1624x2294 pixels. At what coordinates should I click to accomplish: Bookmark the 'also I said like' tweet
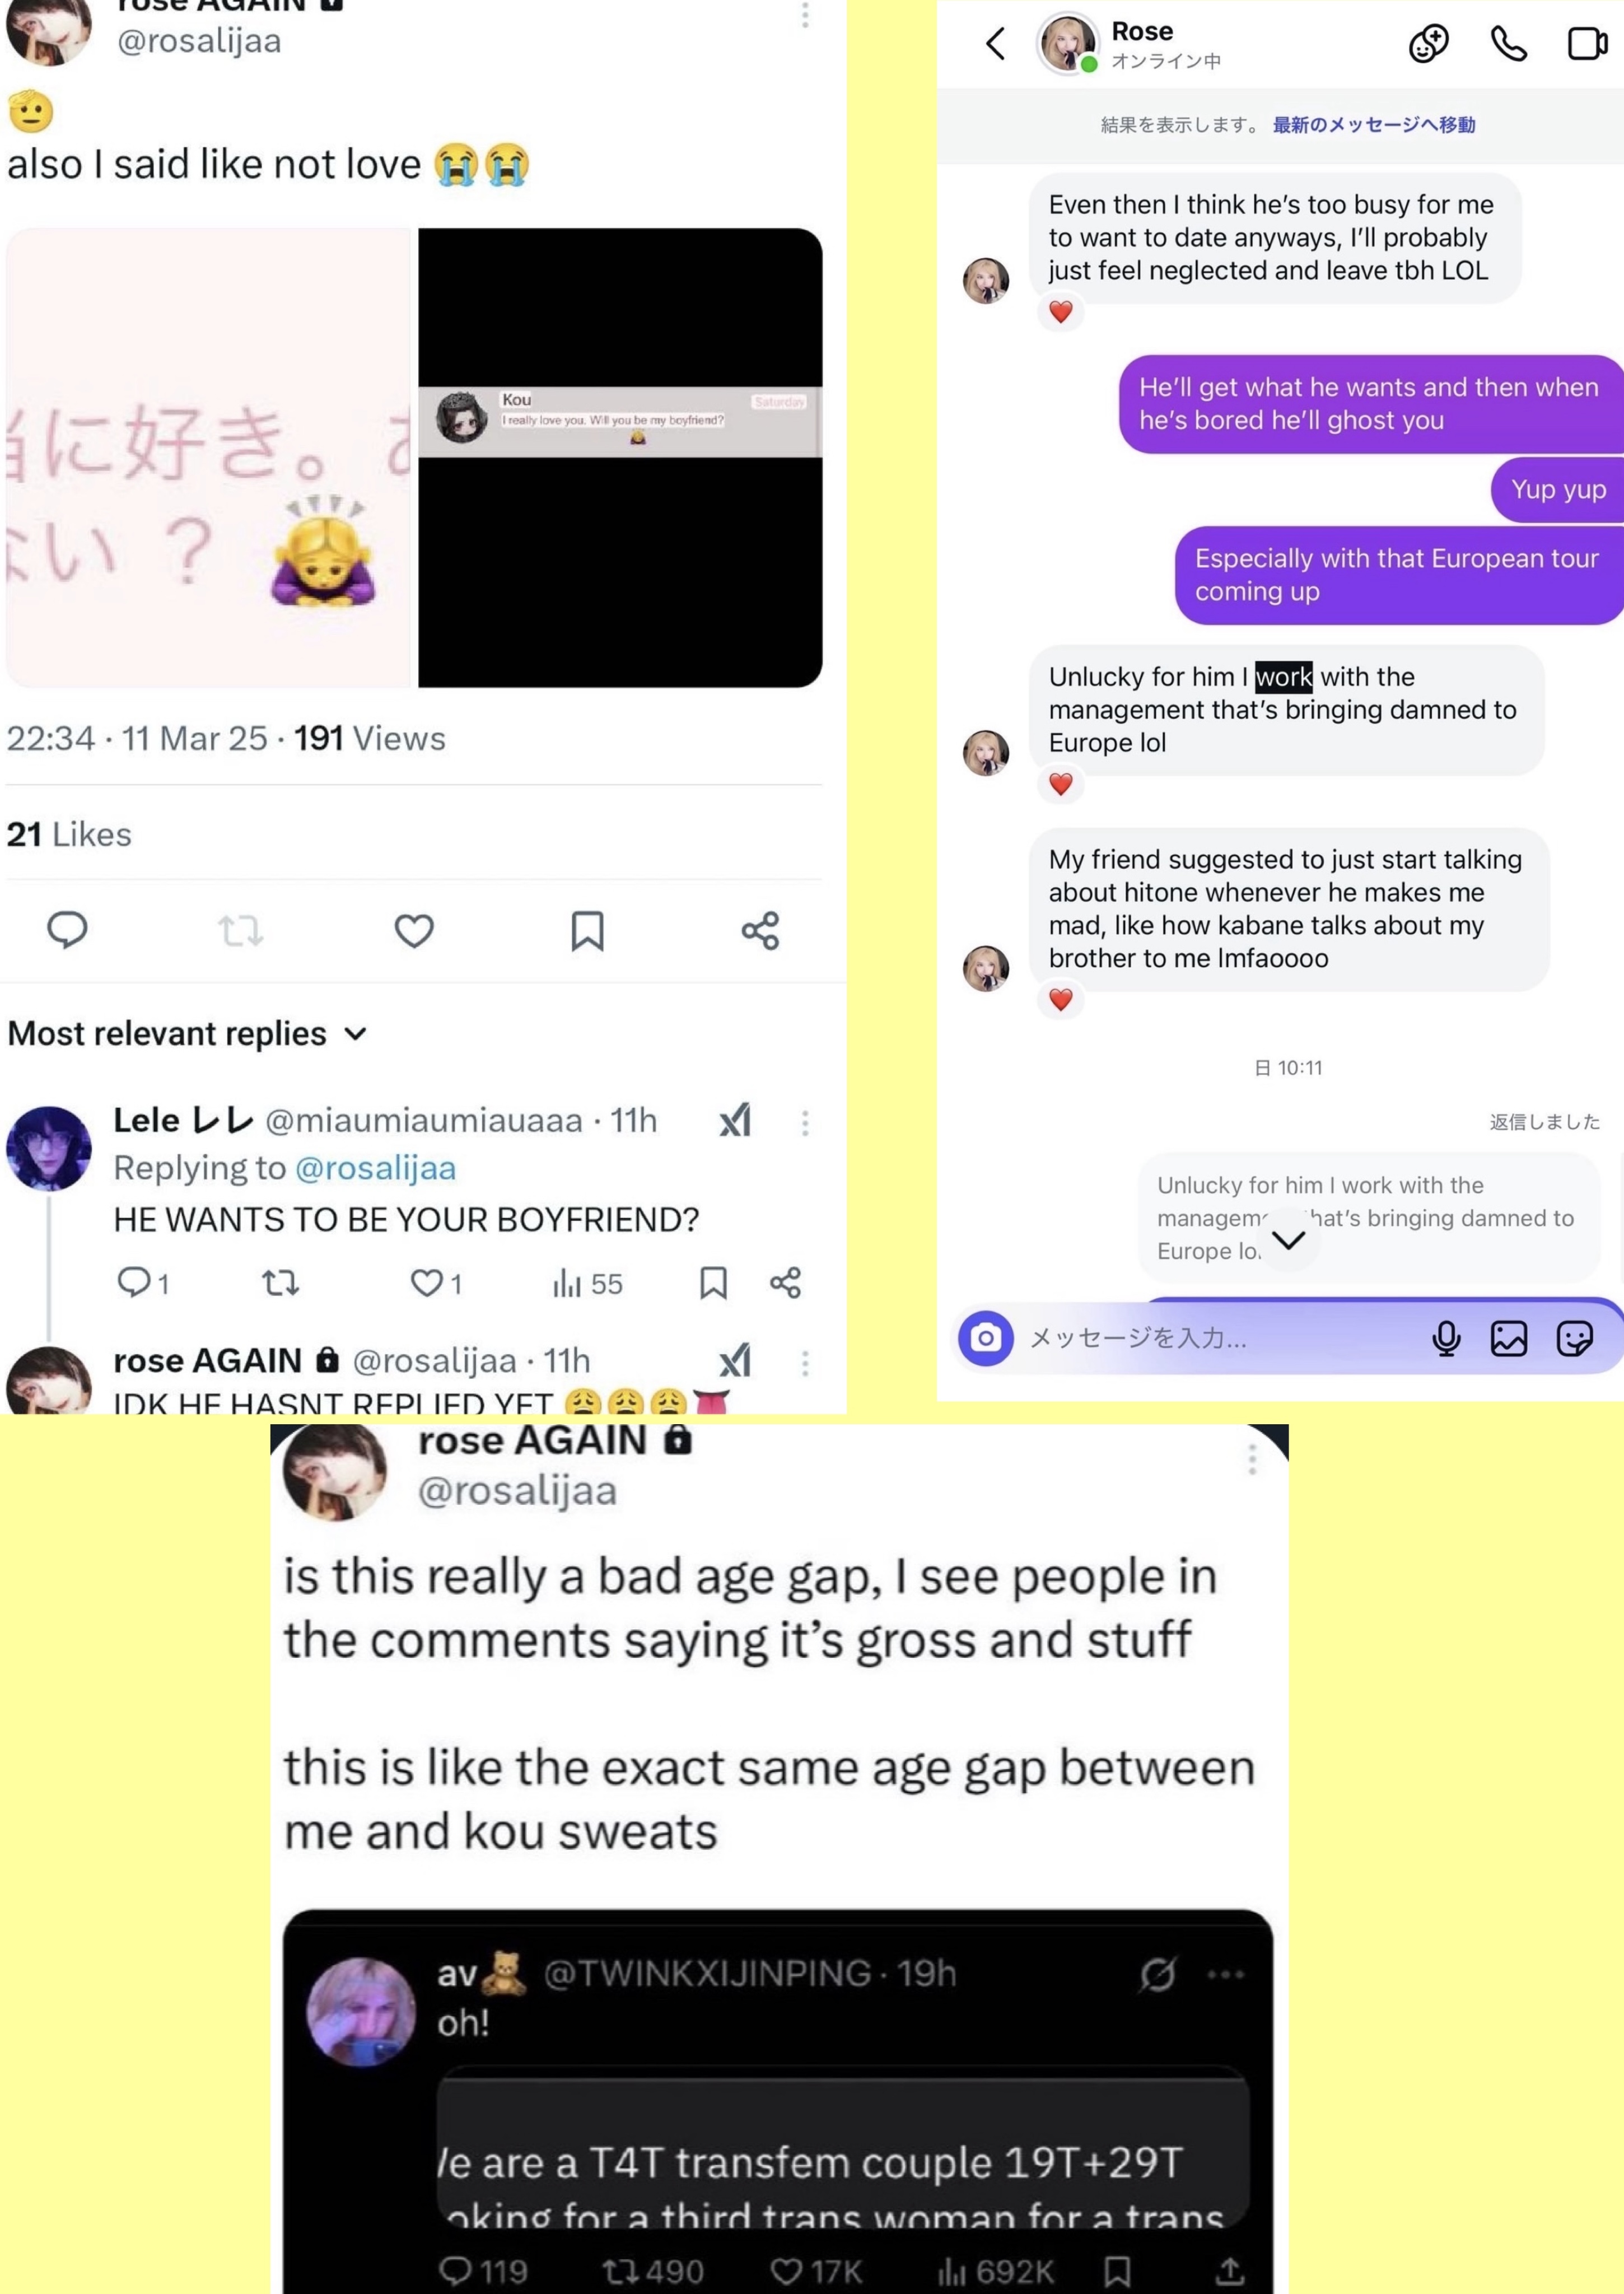[587, 931]
